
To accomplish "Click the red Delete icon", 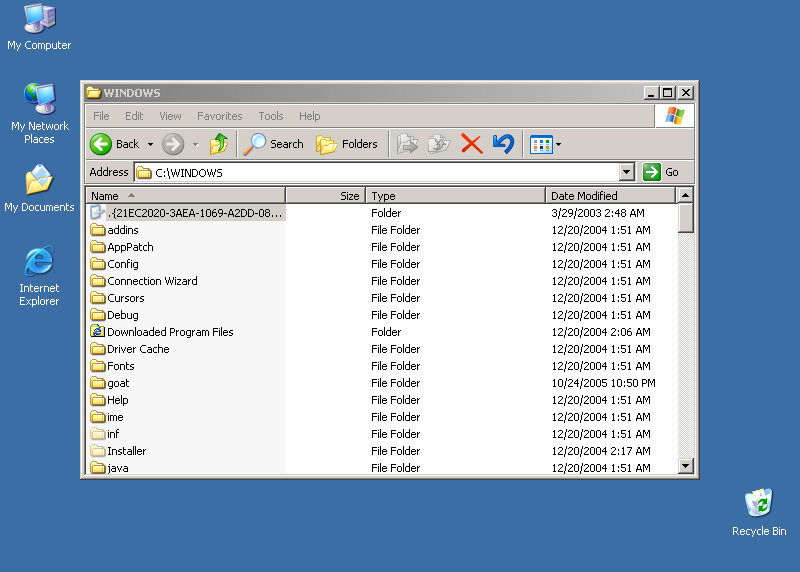I will click(471, 144).
